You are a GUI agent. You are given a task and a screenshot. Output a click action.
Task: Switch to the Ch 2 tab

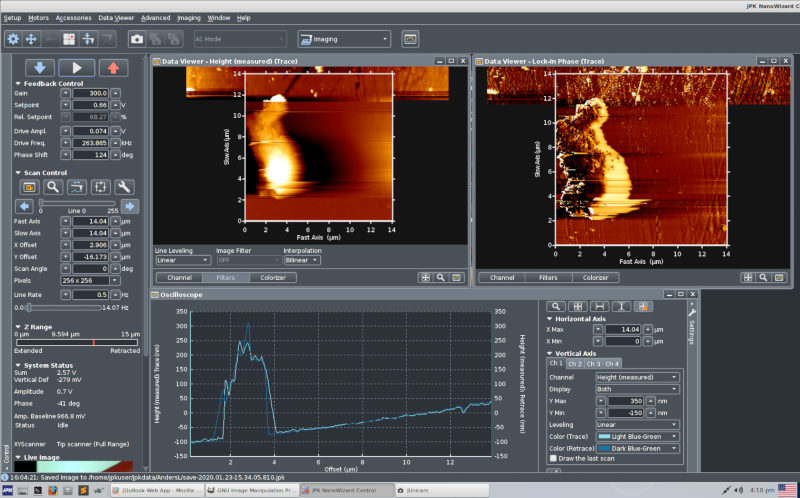574,363
